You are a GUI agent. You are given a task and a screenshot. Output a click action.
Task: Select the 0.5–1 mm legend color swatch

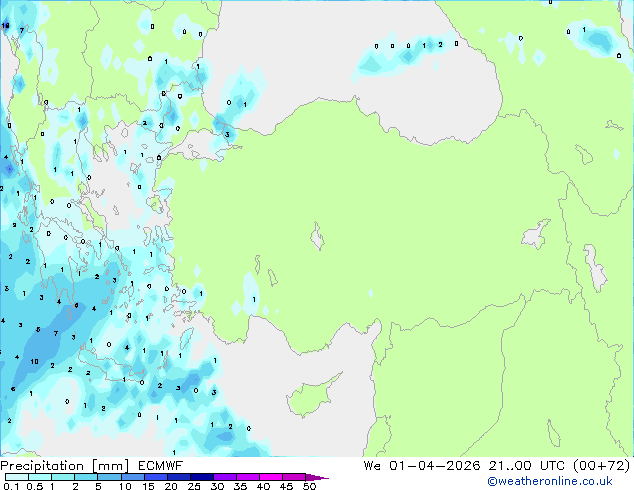(40, 477)
